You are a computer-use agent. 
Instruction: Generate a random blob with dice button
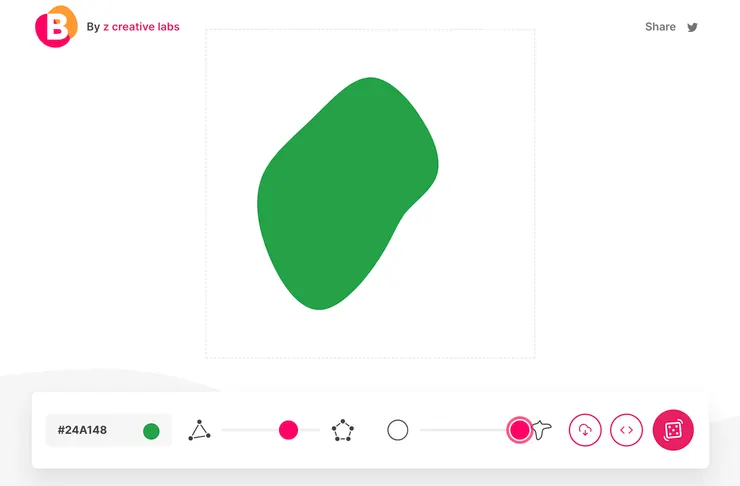tap(673, 430)
